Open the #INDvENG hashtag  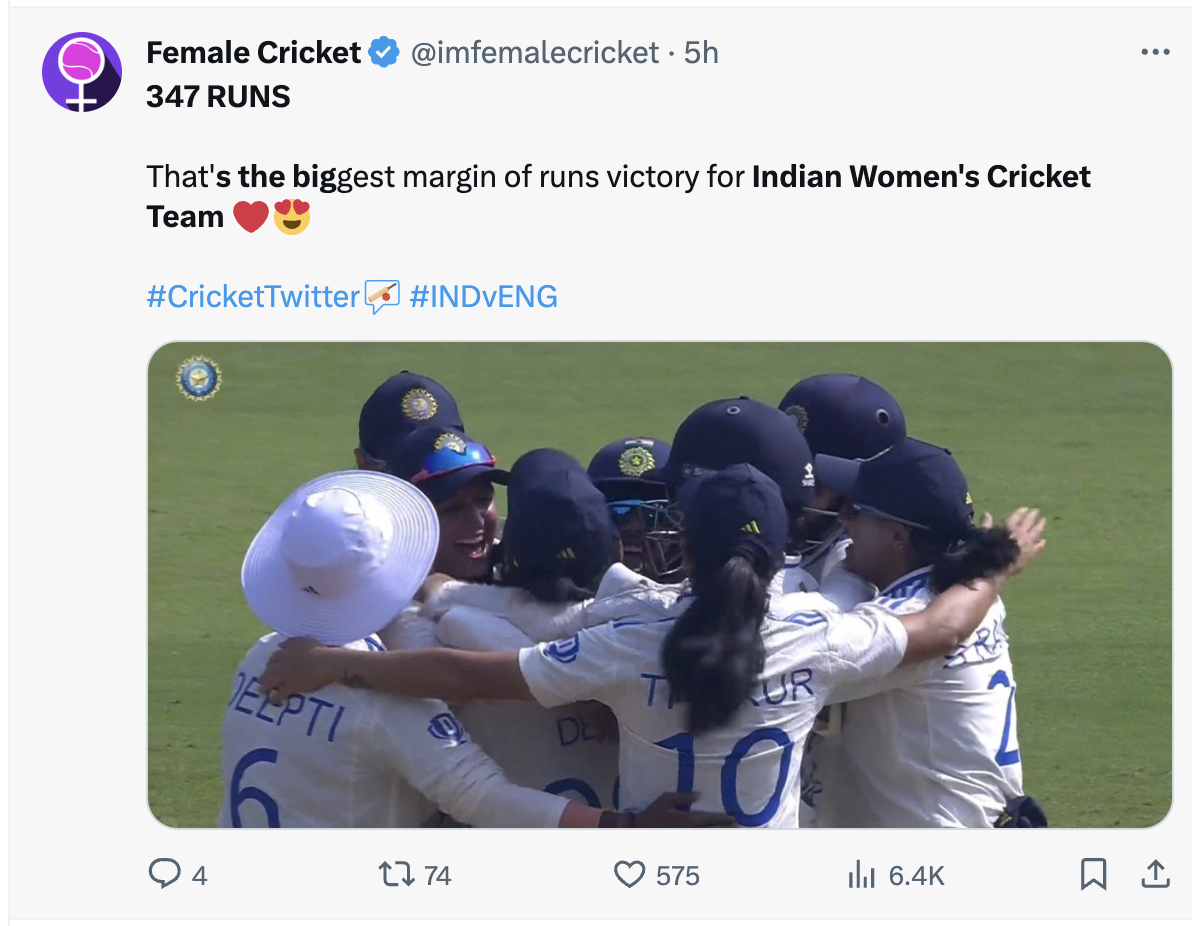pyautogui.click(x=484, y=296)
